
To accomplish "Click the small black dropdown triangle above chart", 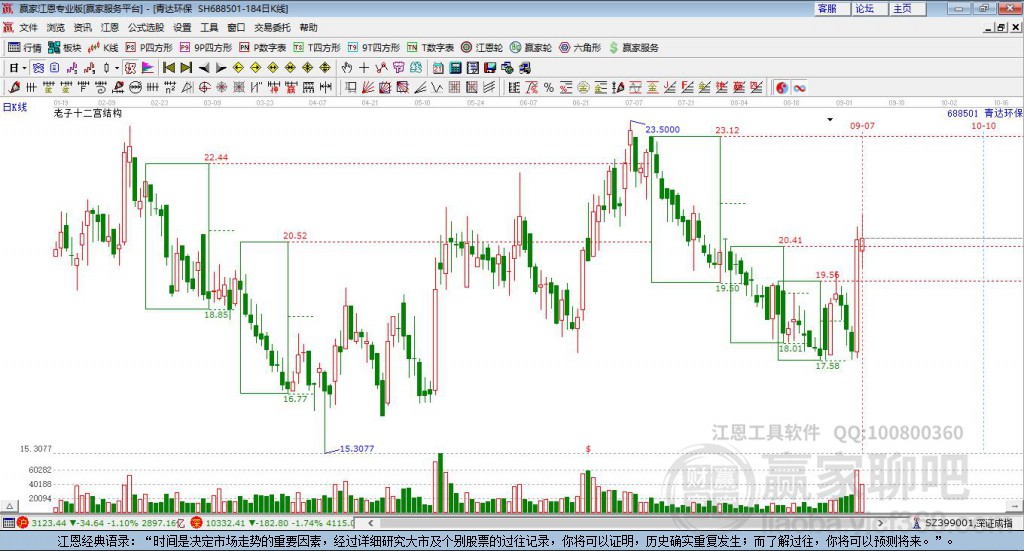I will (830, 119).
